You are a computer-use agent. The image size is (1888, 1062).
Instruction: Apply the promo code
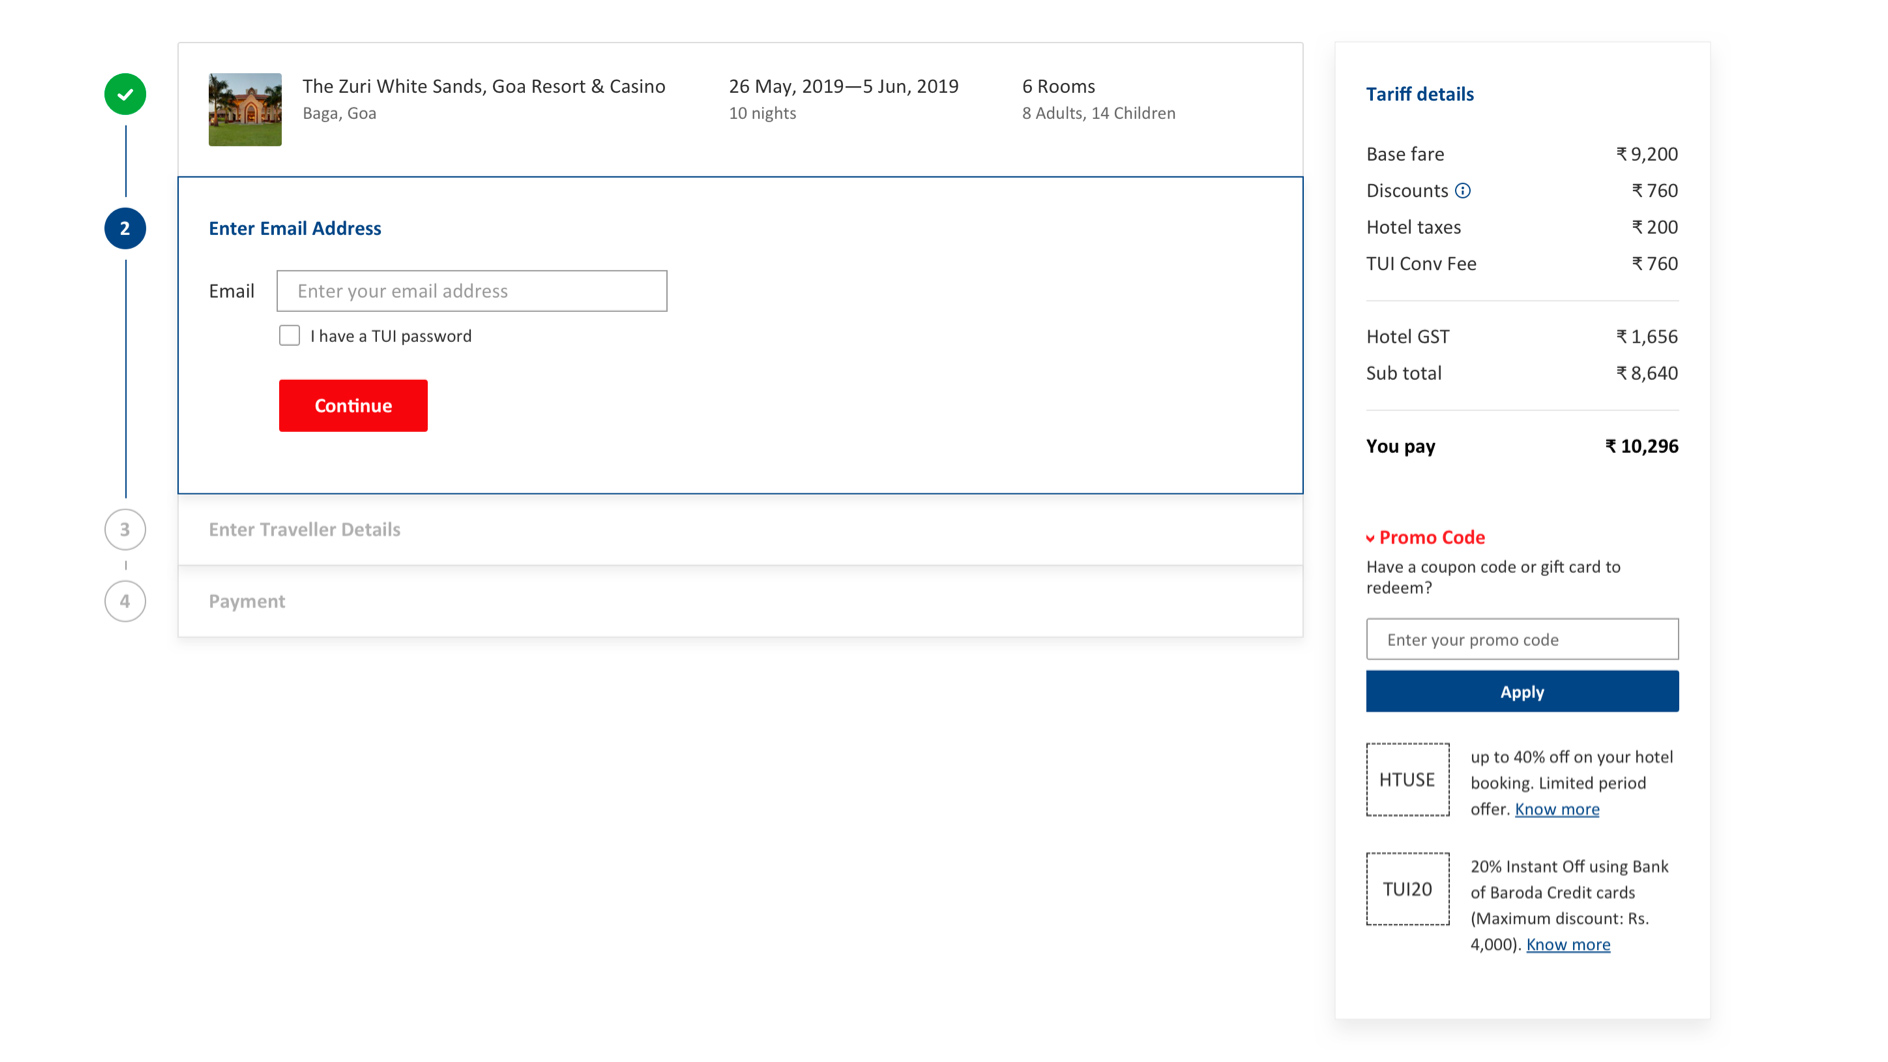coord(1521,692)
